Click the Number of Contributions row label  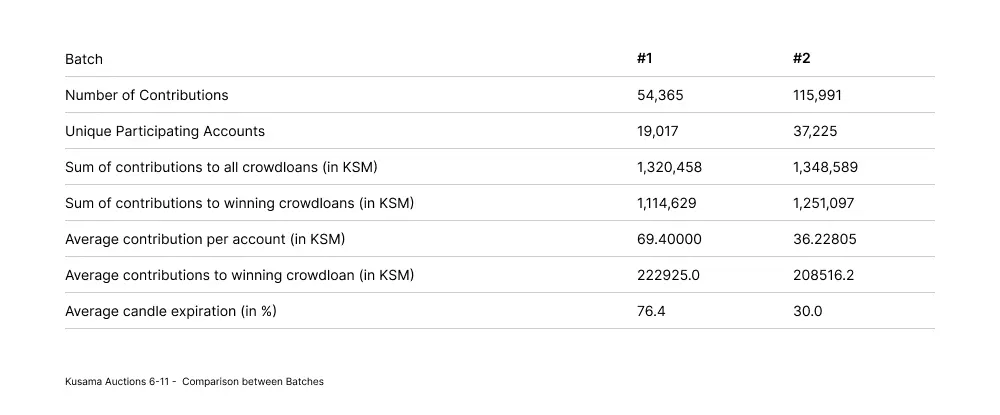pos(147,95)
